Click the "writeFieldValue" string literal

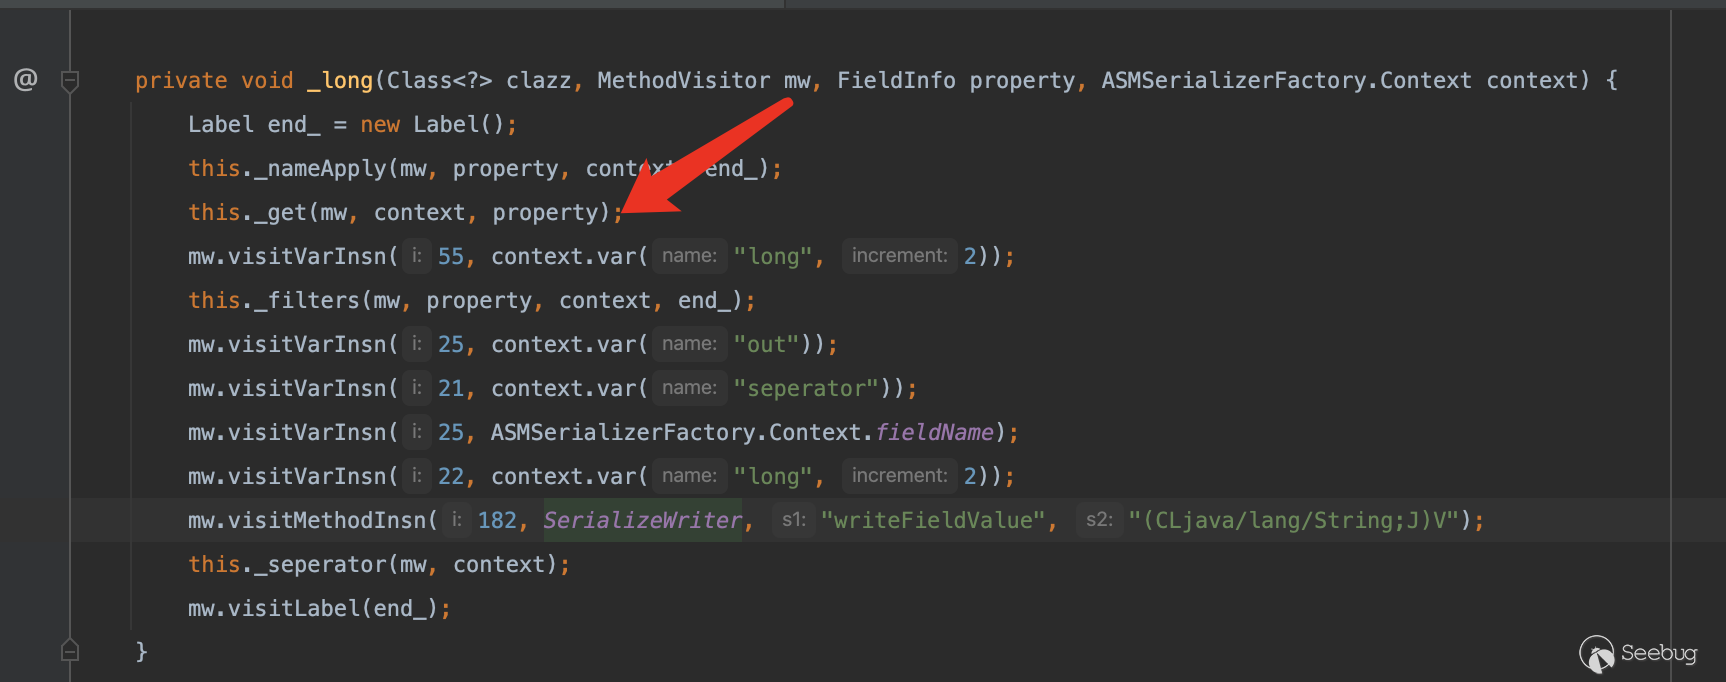pyautogui.click(x=933, y=520)
